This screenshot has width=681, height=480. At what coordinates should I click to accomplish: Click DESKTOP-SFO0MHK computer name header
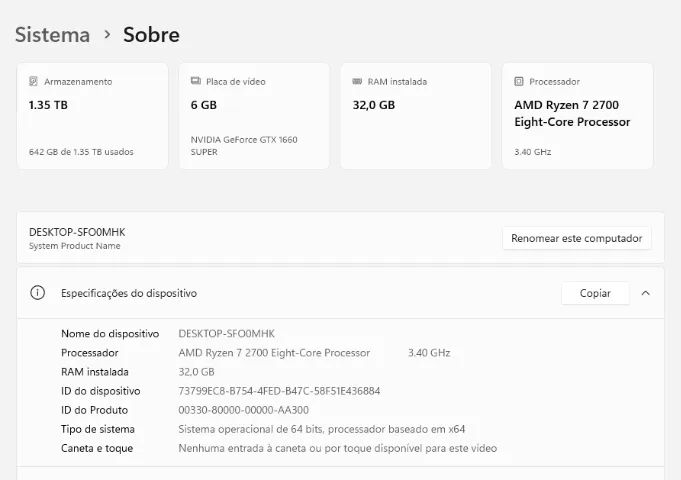tap(77, 232)
